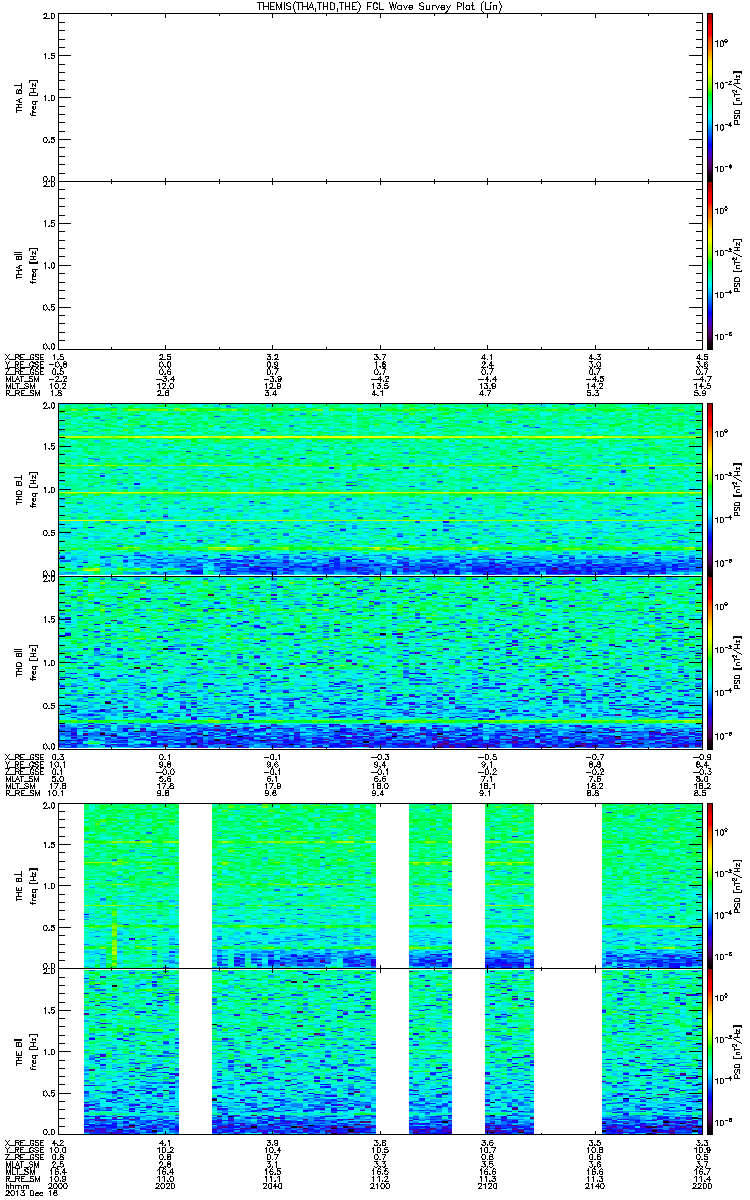Click the 'THE BL freq [Hz]' axis label
The width and height of the screenshot is (750, 1200).
coord(27,884)
